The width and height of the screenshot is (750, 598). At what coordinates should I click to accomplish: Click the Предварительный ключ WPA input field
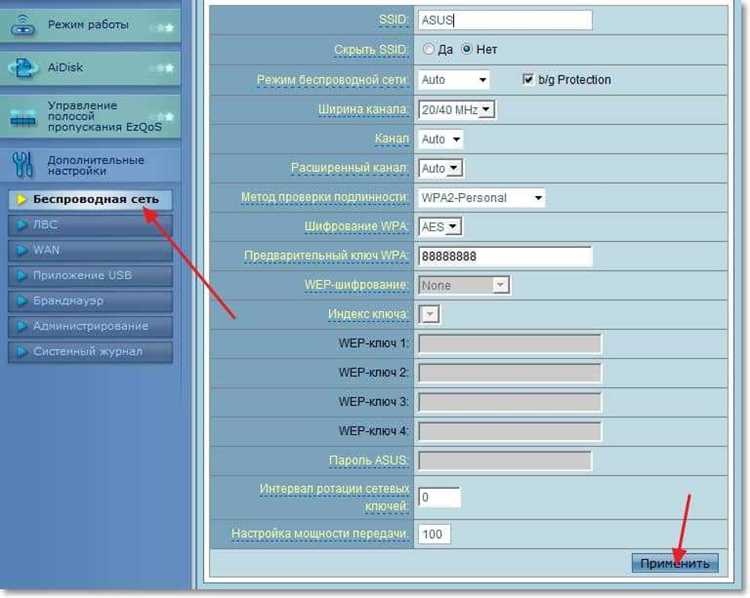click(505, 257)
